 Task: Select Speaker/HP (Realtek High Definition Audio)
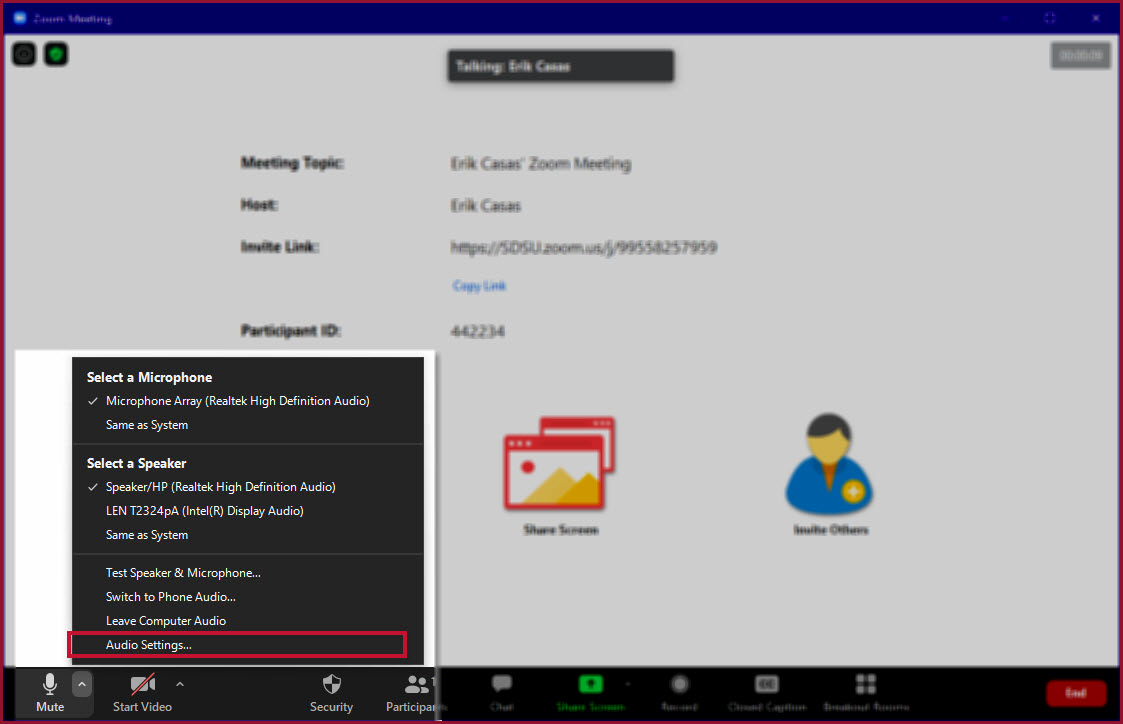coord(248,487)
